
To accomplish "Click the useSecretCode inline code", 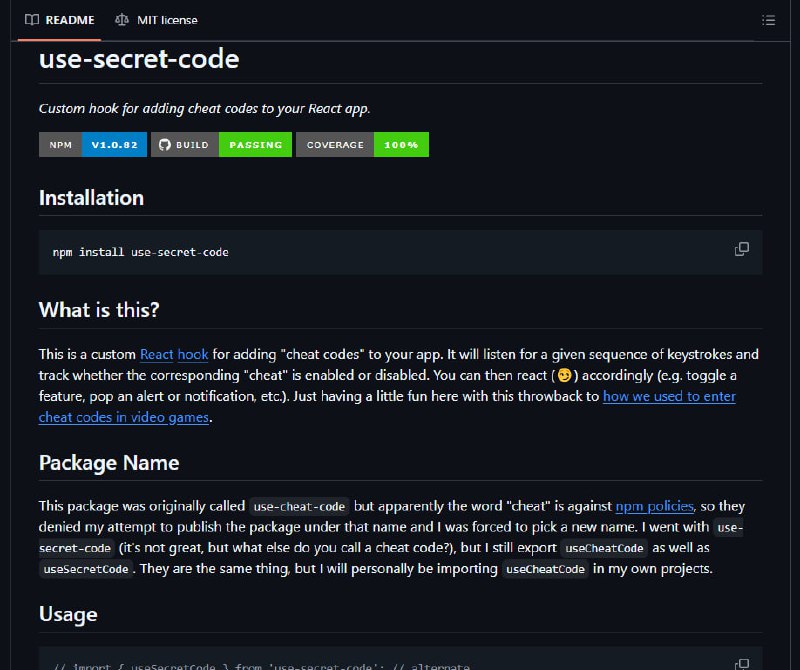I will [x=86, y=569].
